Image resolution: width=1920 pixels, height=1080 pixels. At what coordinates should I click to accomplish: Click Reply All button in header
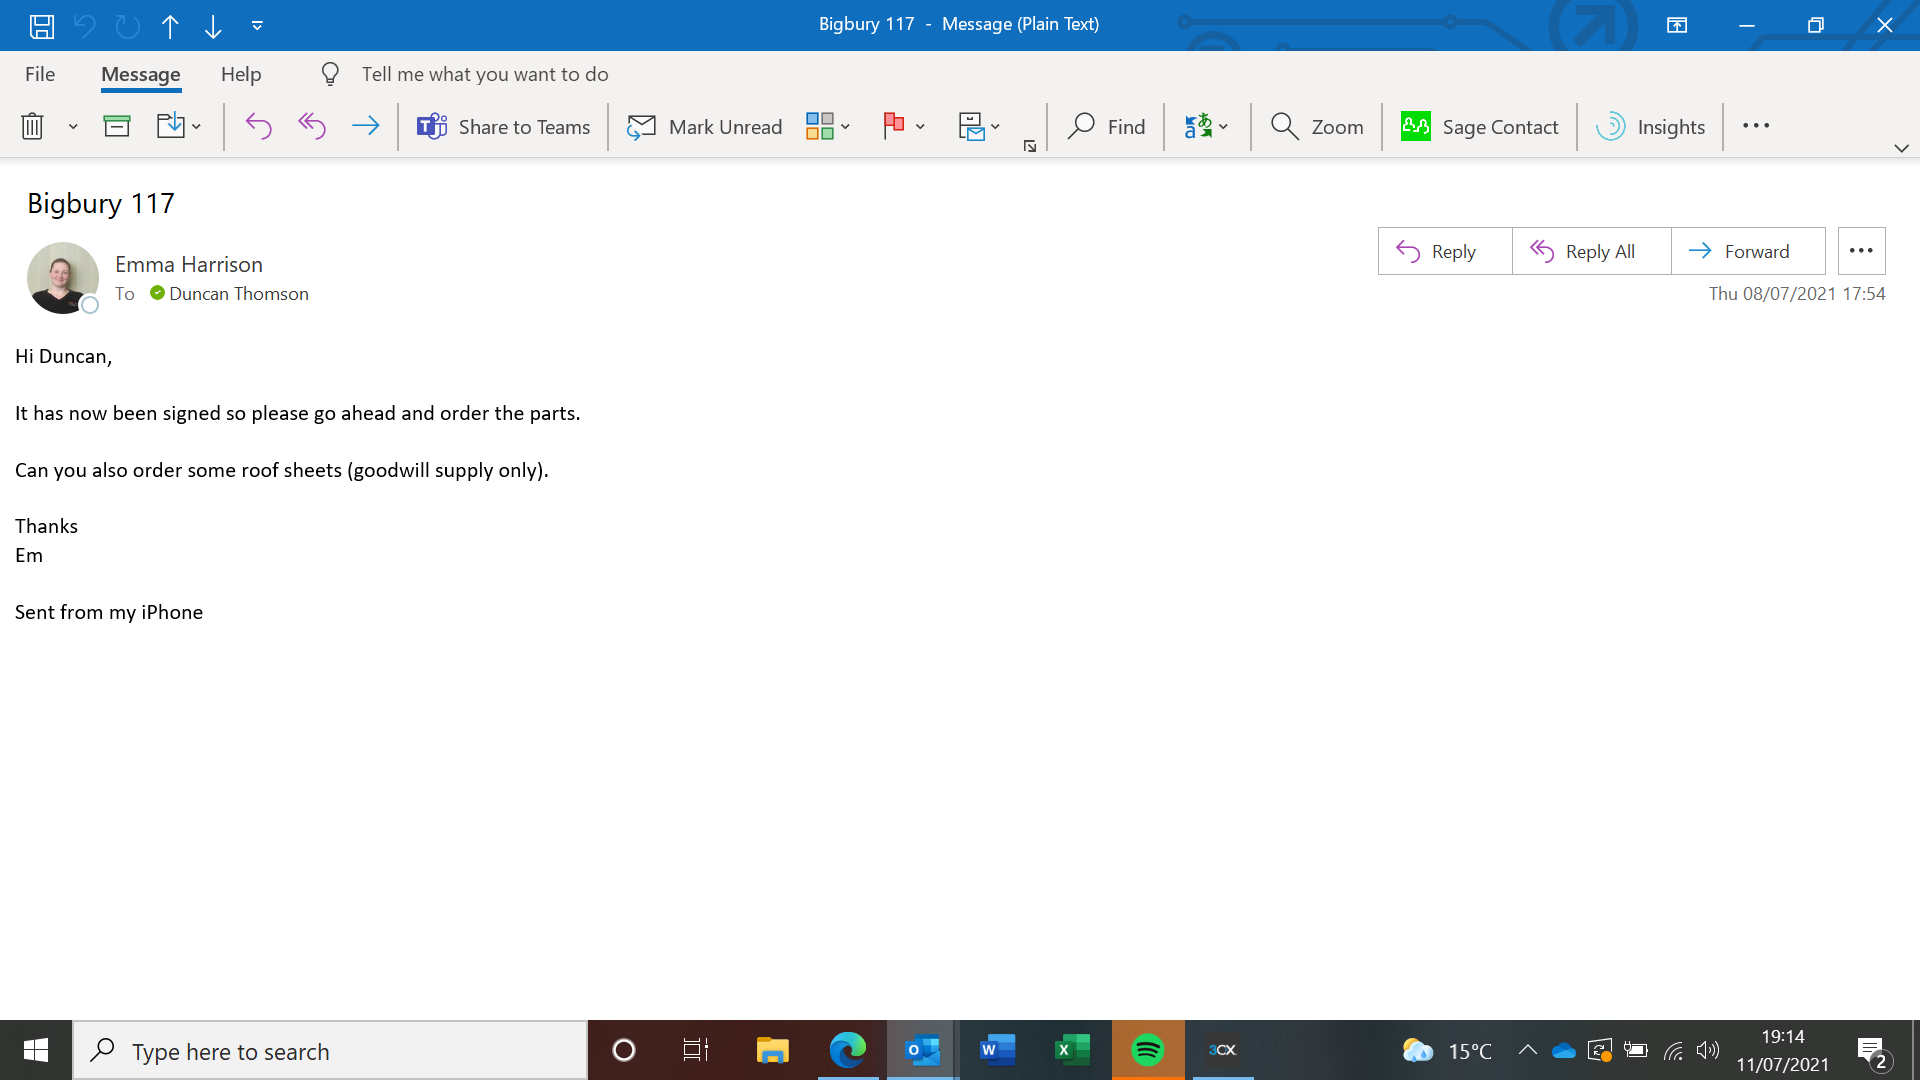[x=1591, y=251]
